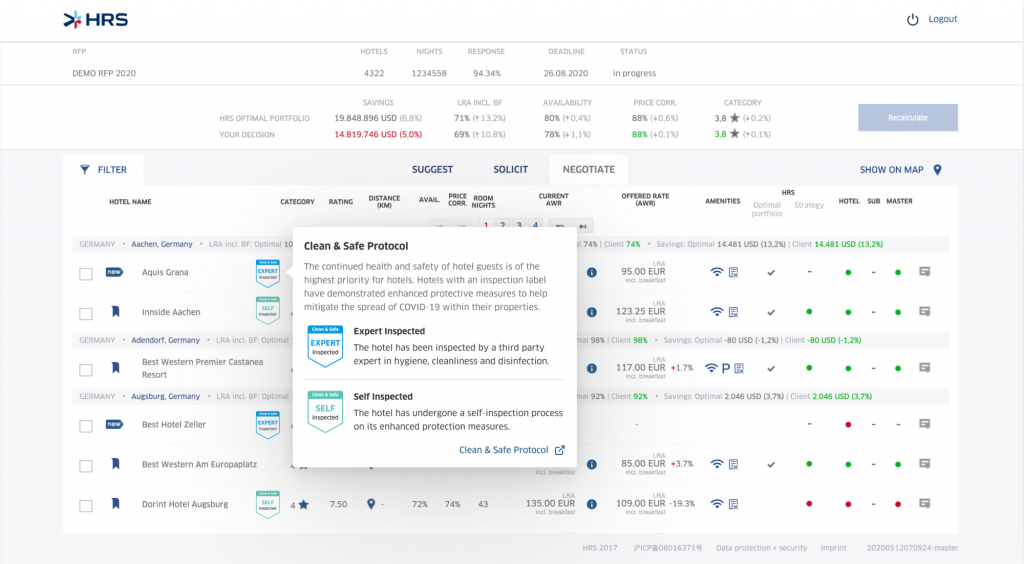
Task: Click the 109.00 EUR offered rate for Dorint
Action: pos(641,503)
